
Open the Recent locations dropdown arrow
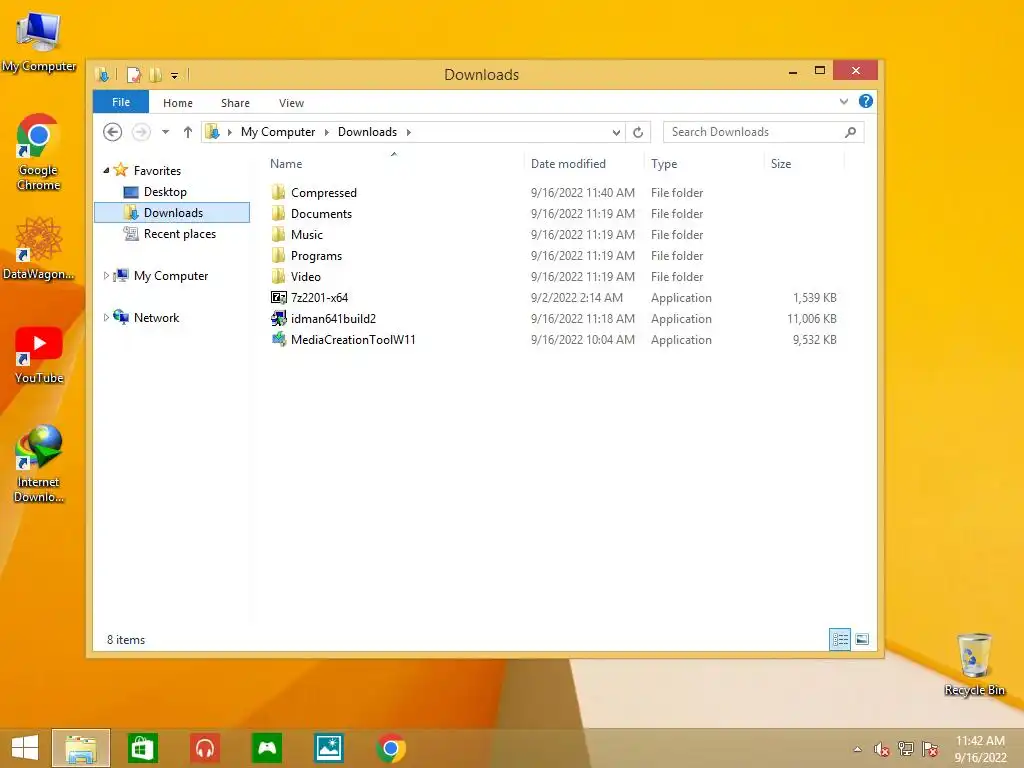point(166,132)
